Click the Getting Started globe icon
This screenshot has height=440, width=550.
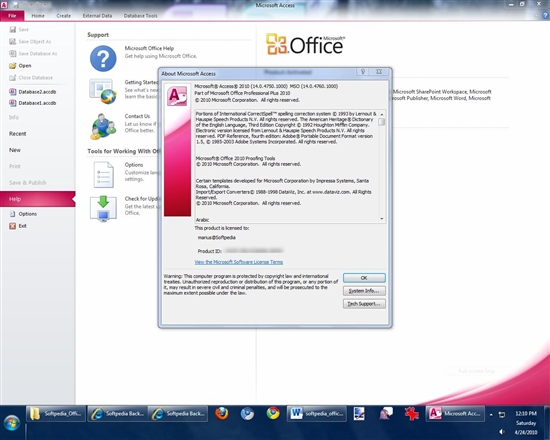click(x=103, y=91)
